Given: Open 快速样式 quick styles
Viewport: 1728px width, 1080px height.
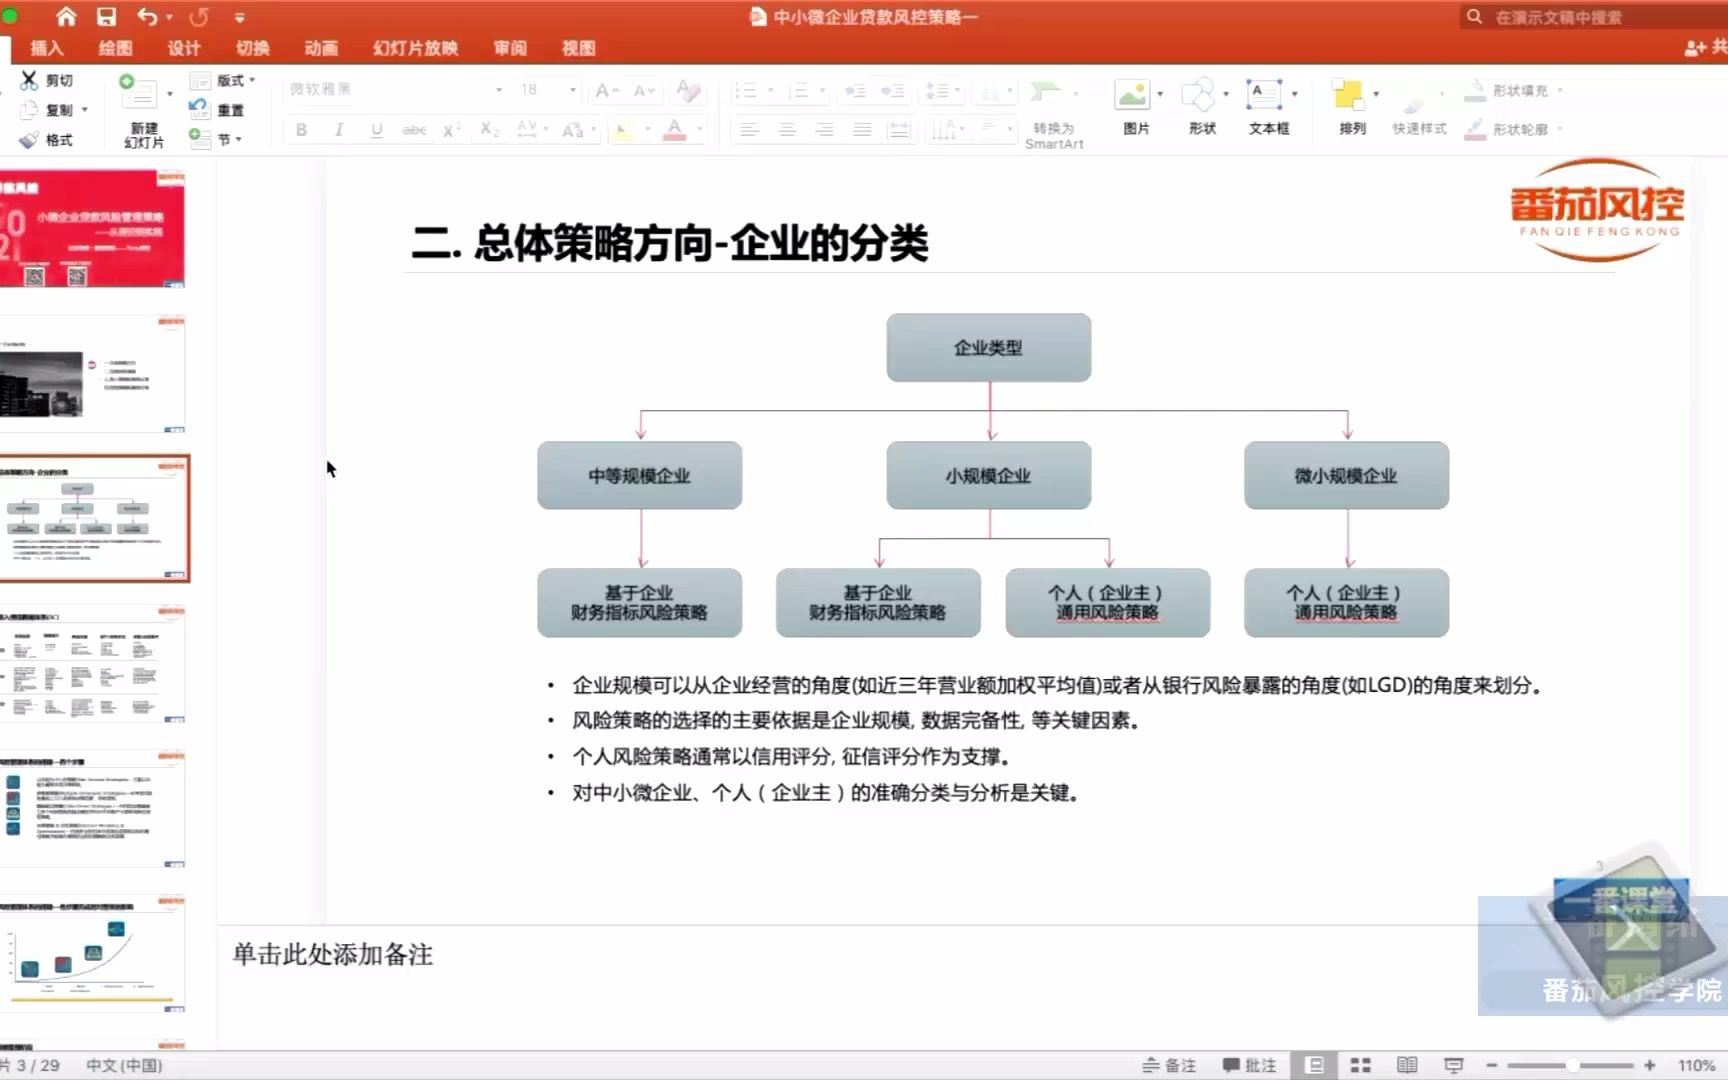Looking at the screenshot, I should click(x=1419, y=112).
